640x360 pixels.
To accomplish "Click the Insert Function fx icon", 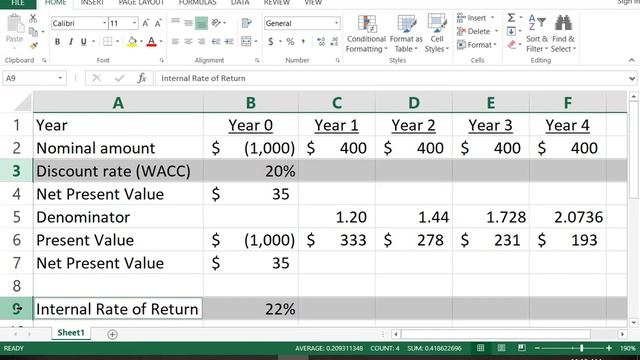I will [x=142, y=78].
